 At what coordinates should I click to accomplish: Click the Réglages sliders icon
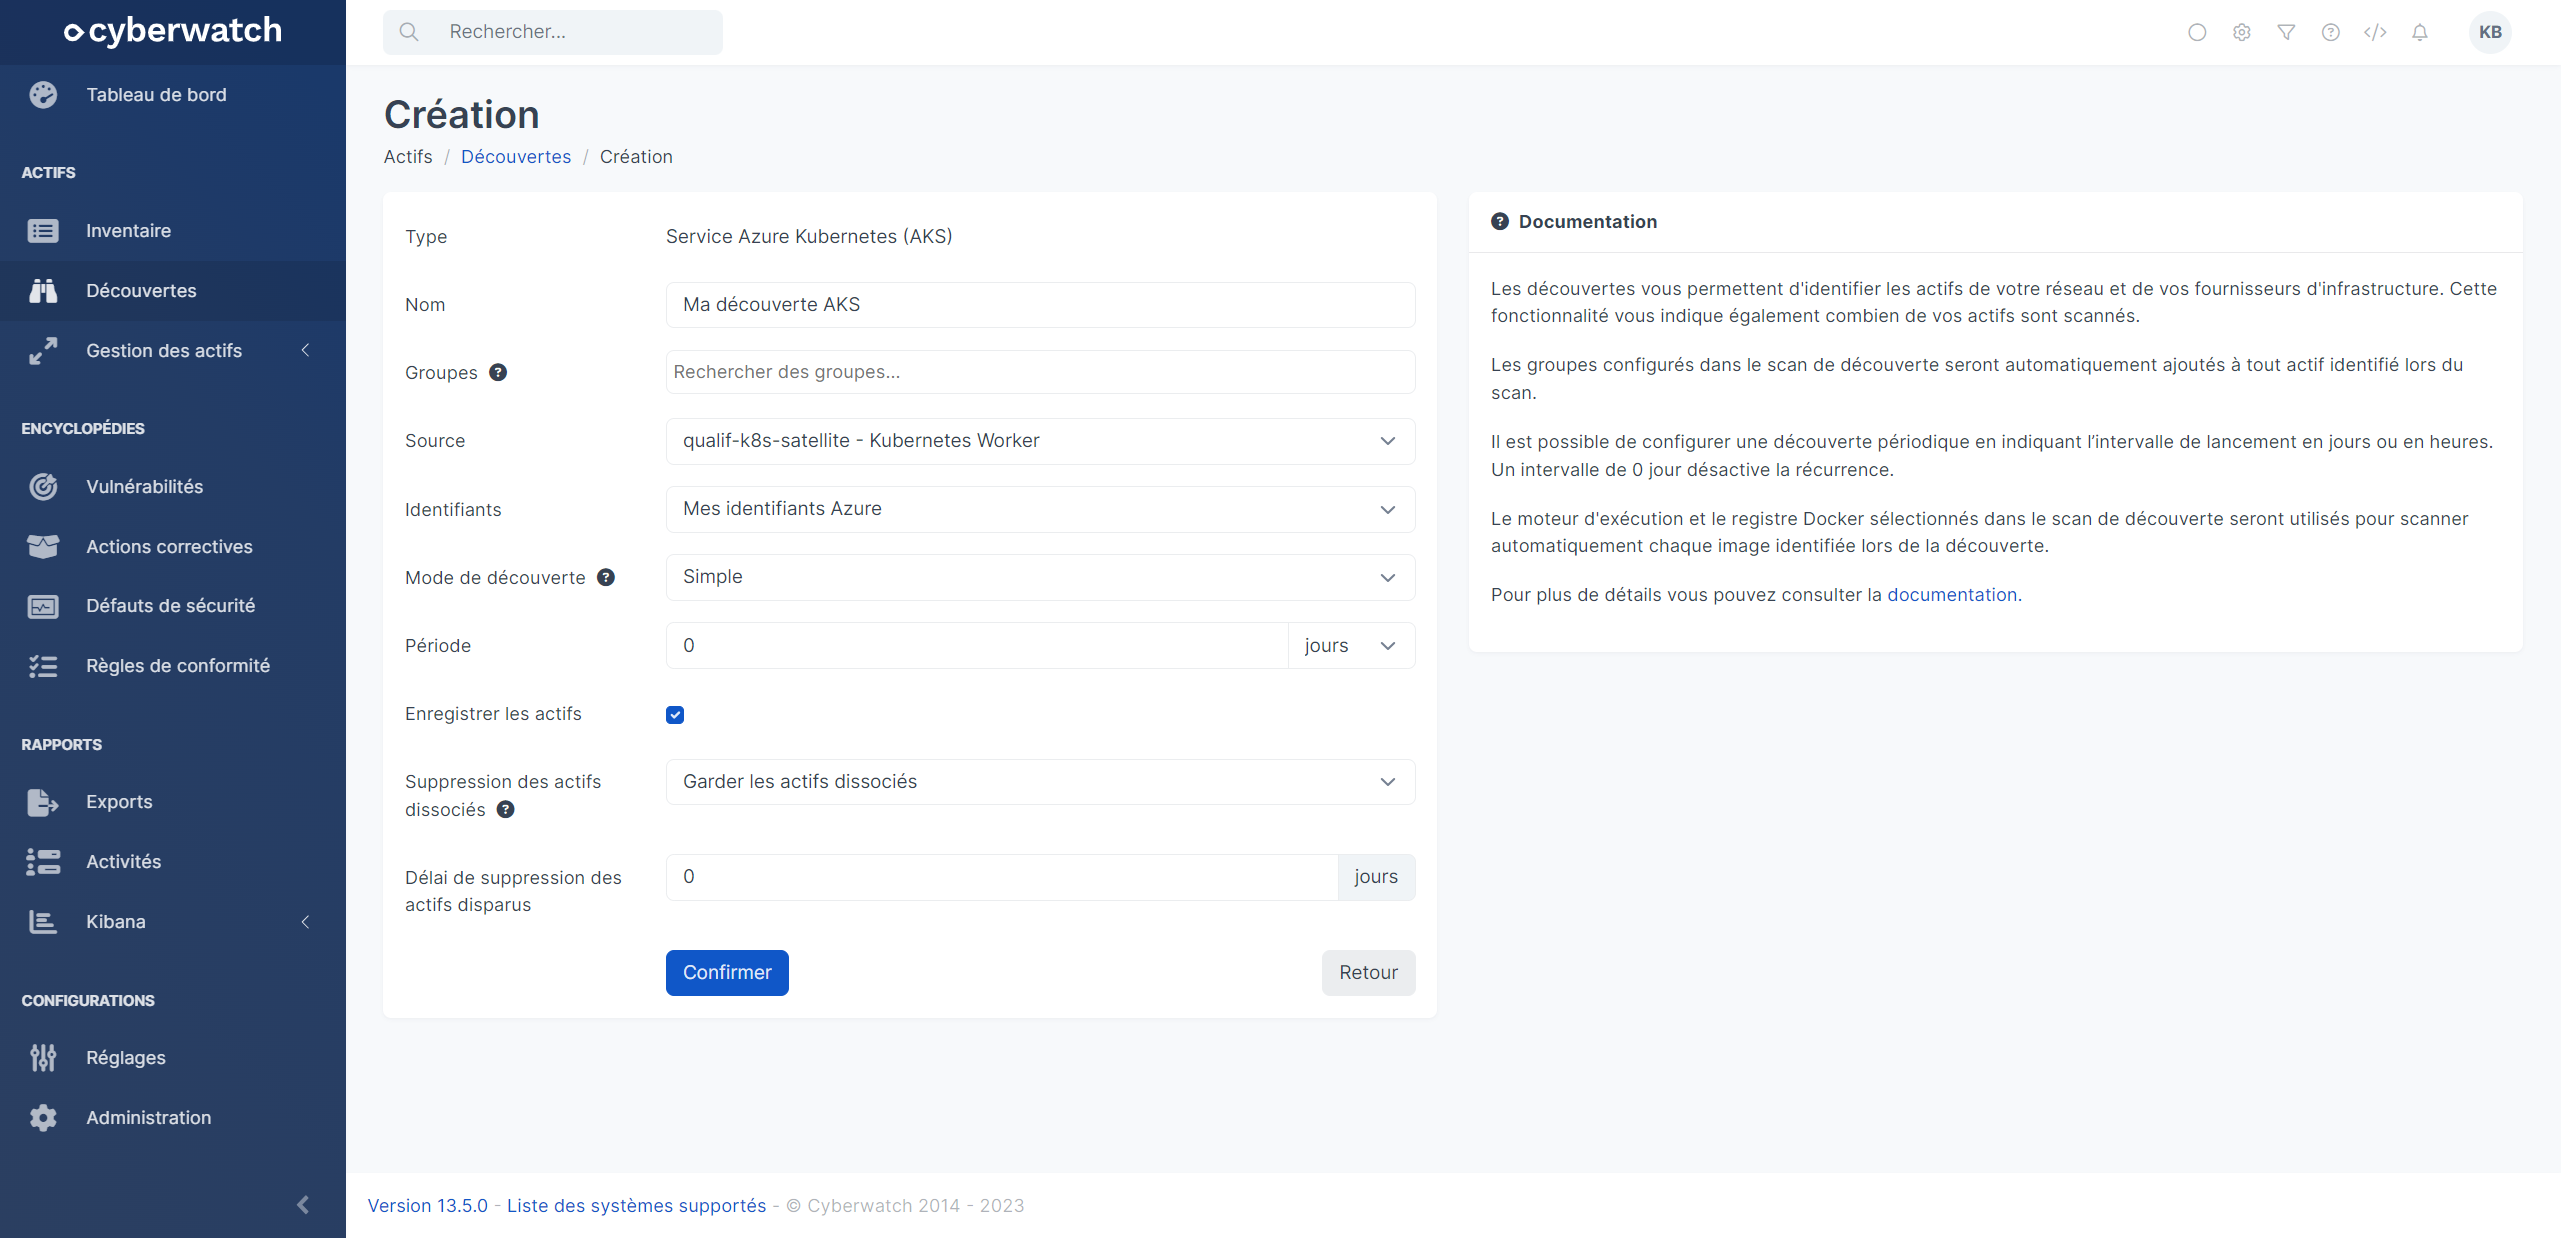(x=43, y=1058)
